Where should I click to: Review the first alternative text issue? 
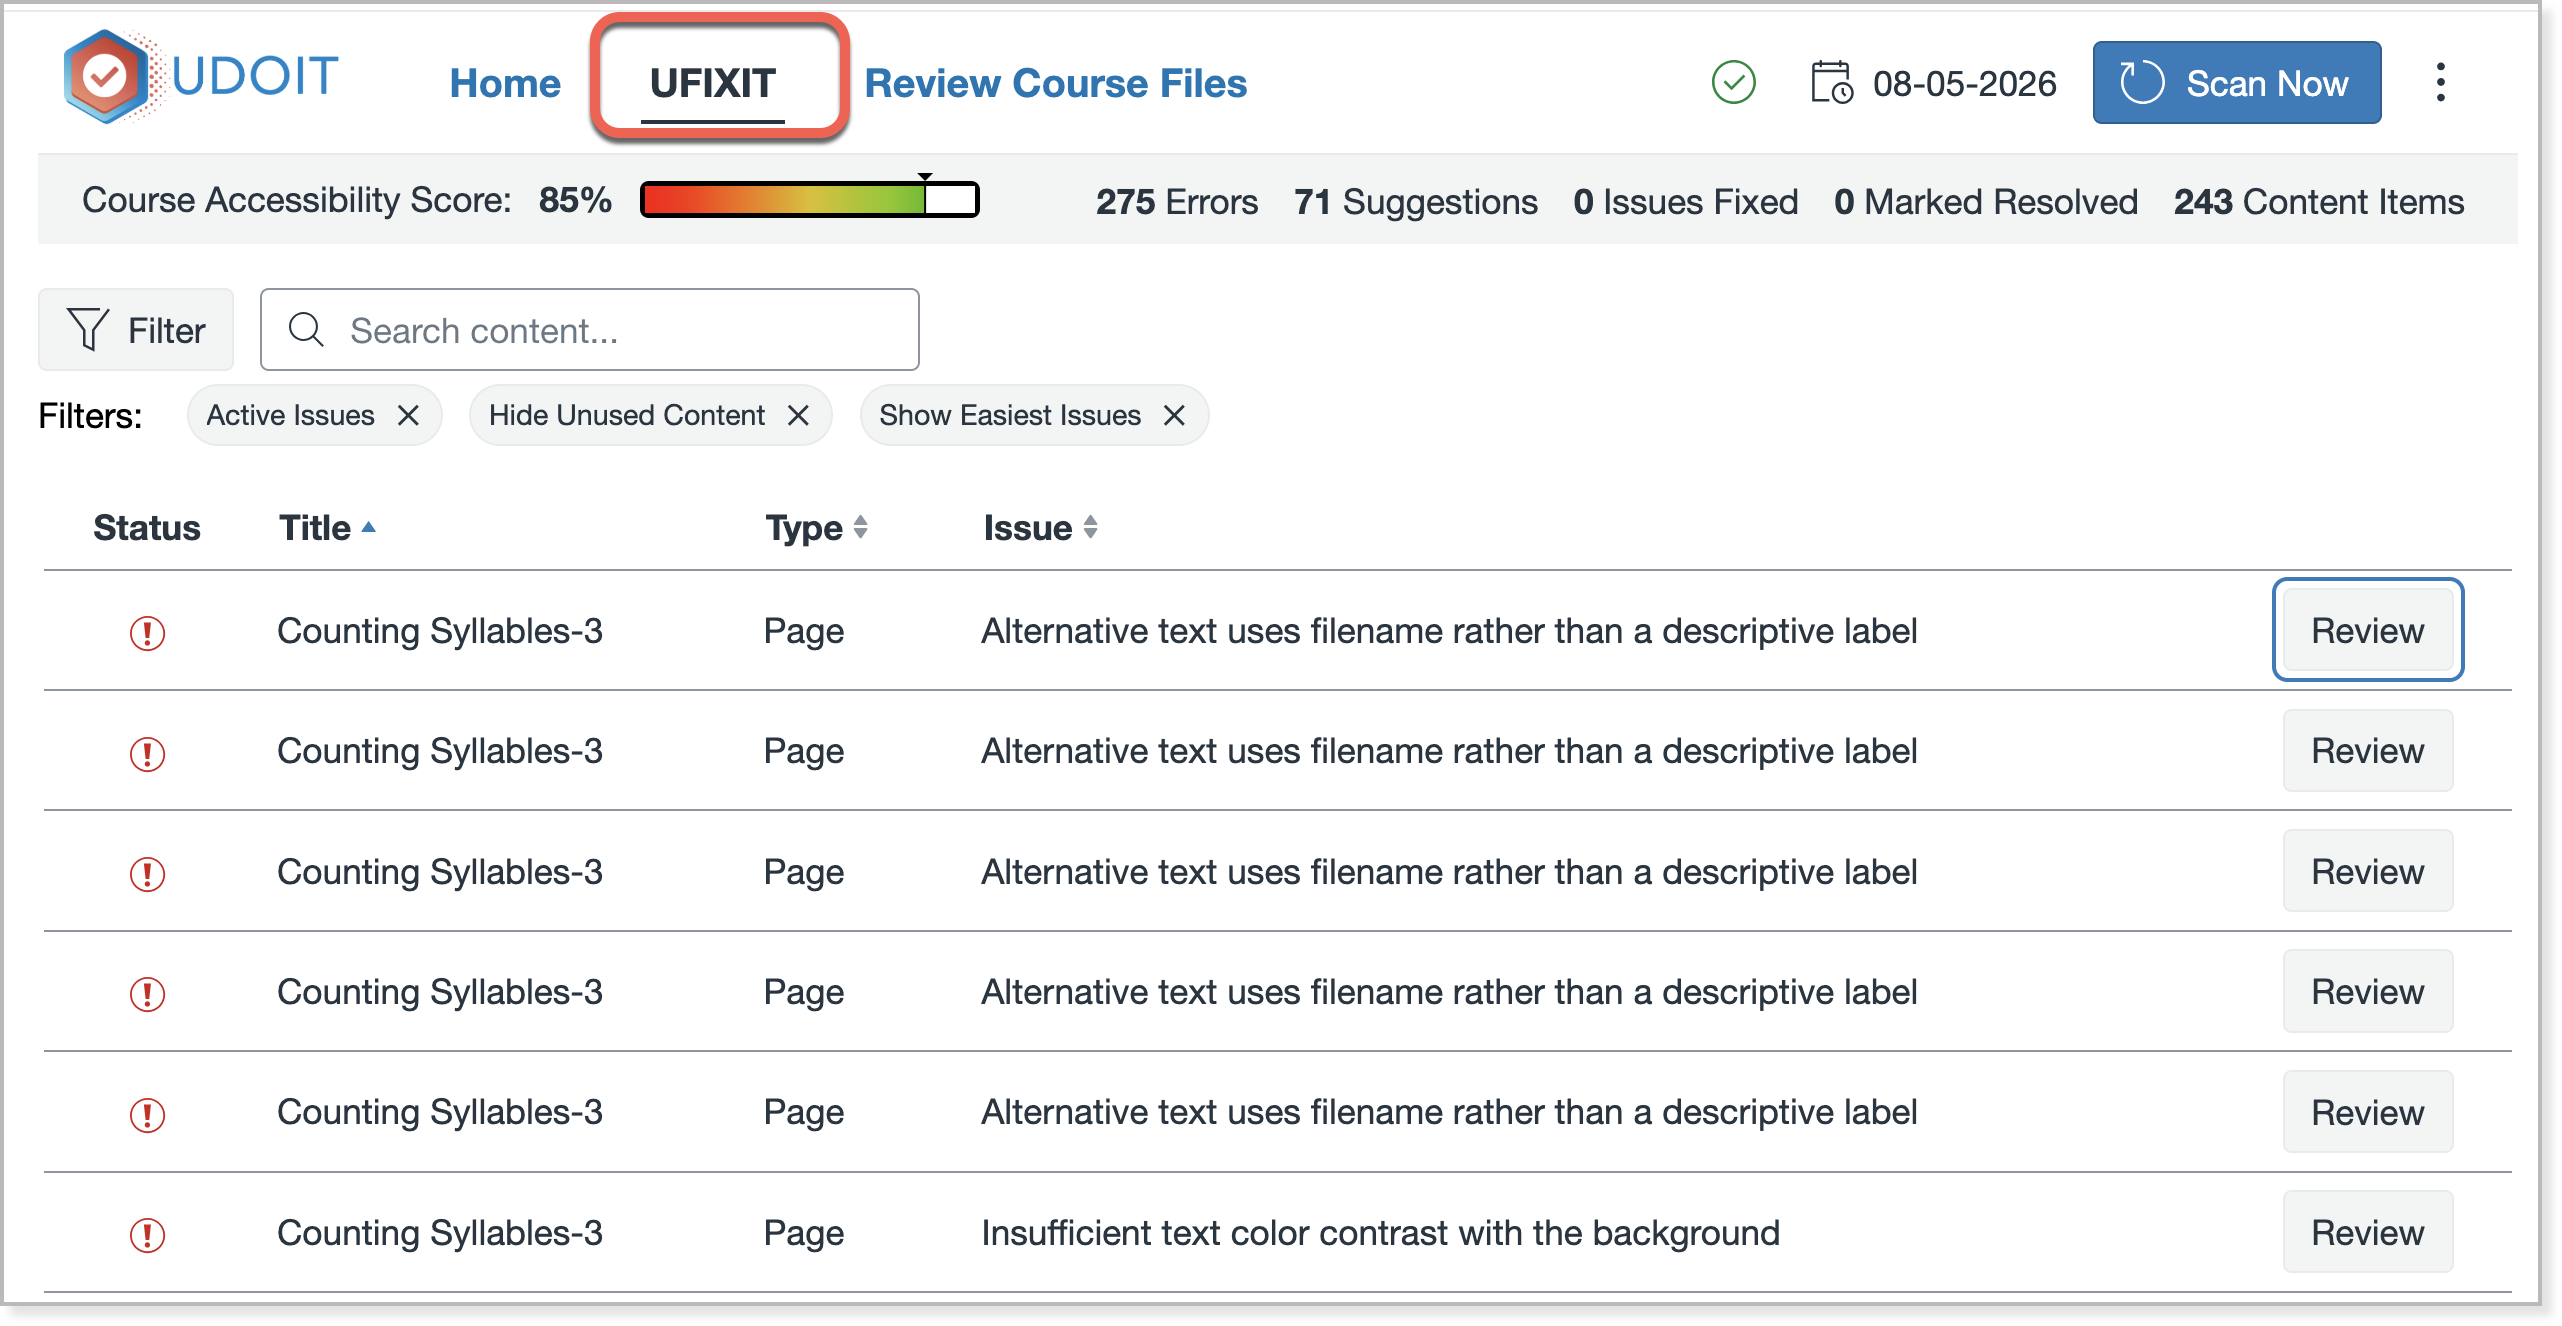tap(2368, 630)
